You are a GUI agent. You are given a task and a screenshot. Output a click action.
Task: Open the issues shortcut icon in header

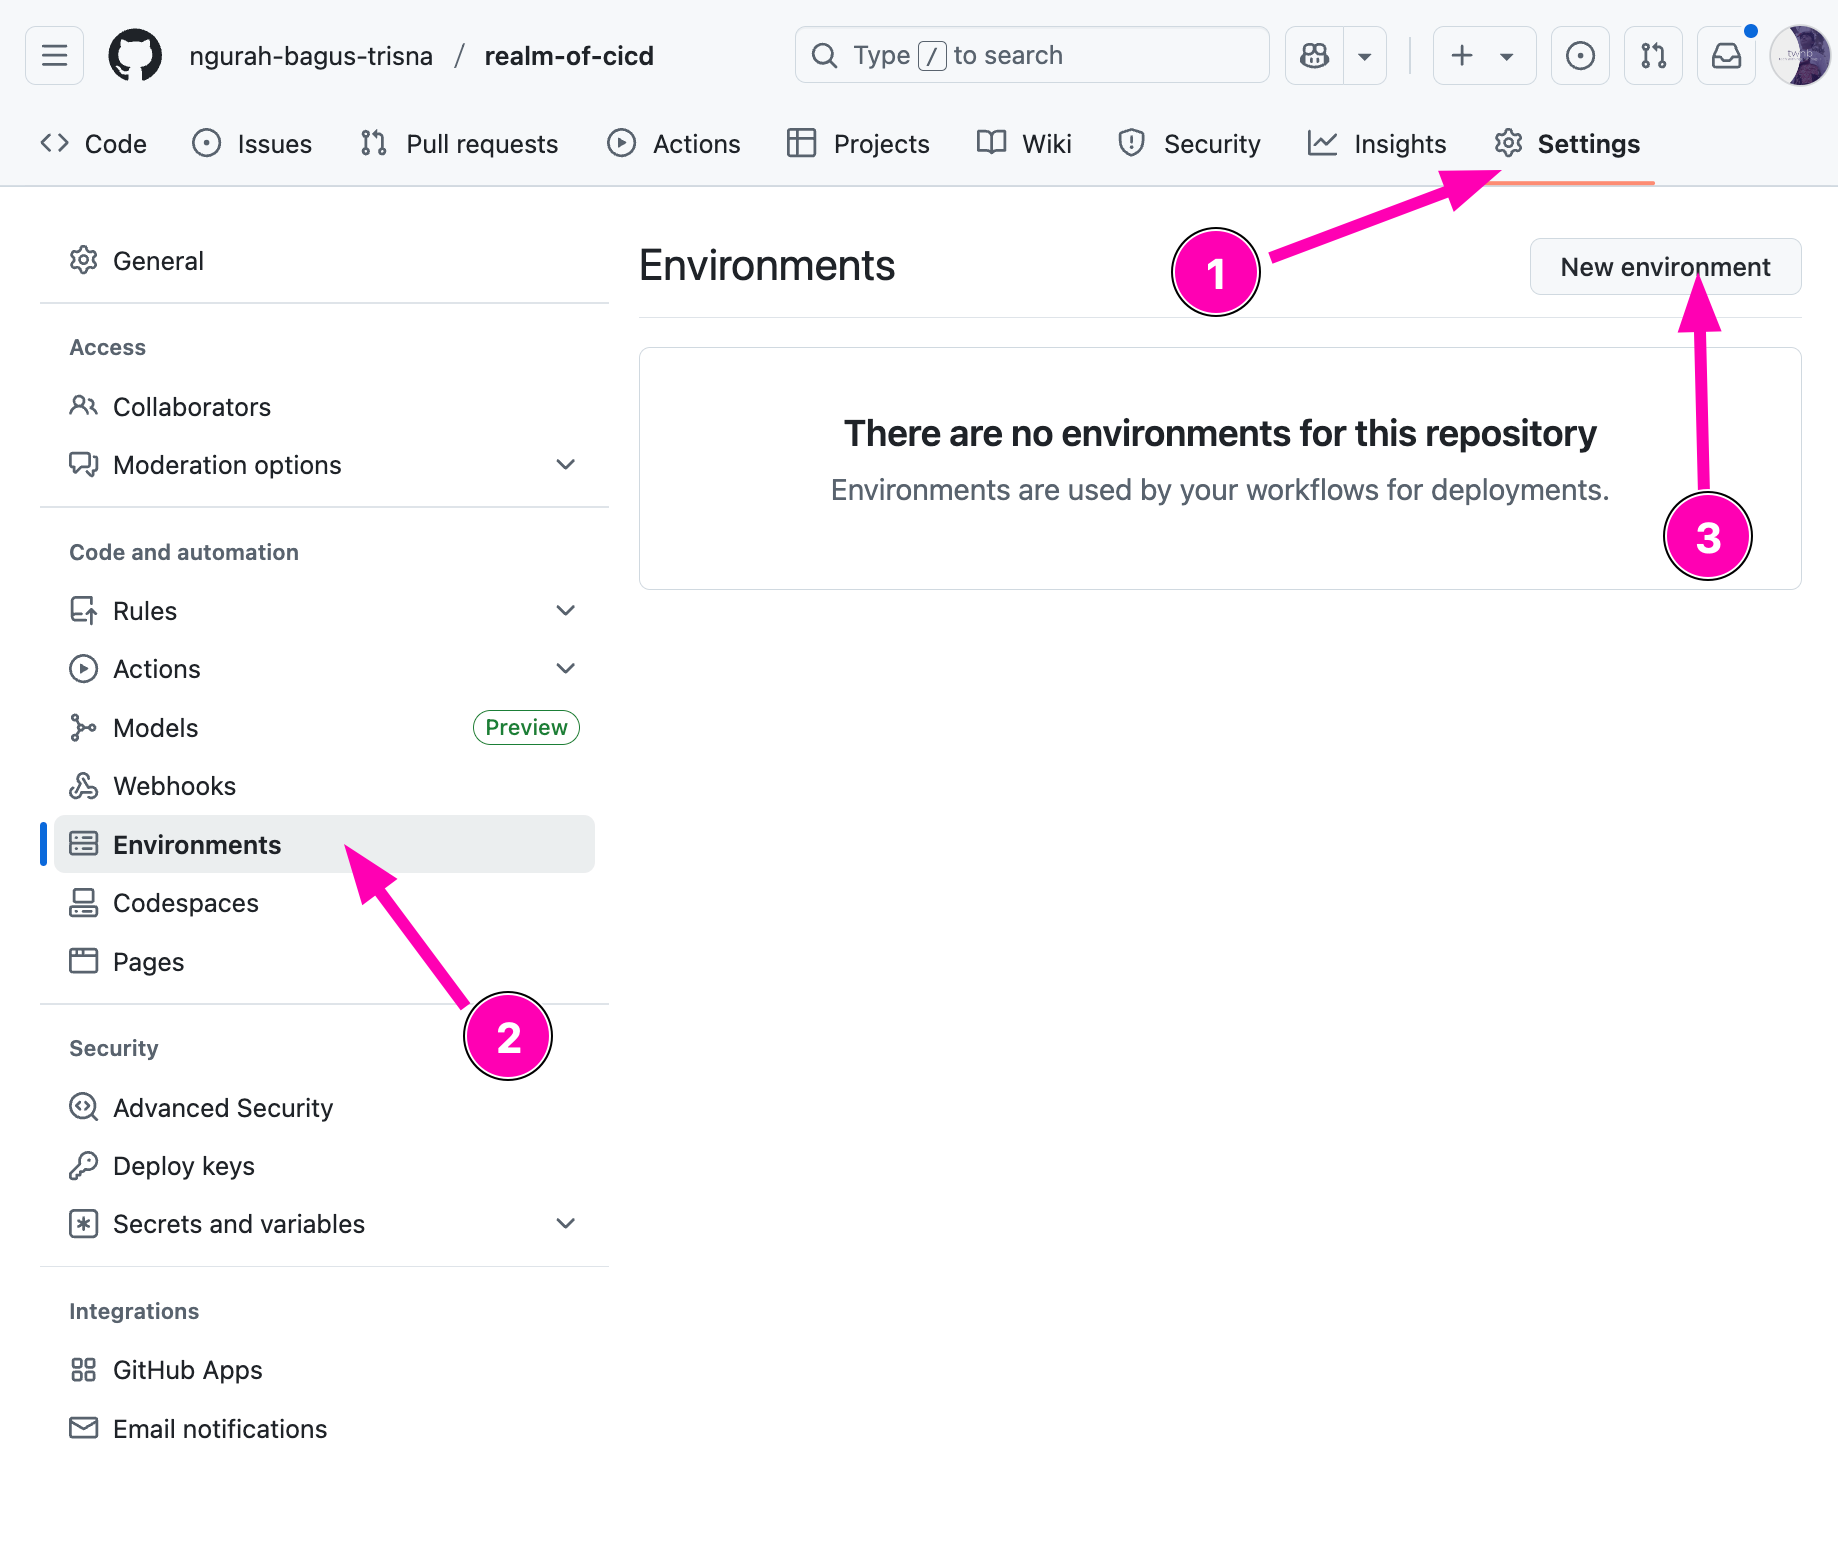[x=1580, y=56]
